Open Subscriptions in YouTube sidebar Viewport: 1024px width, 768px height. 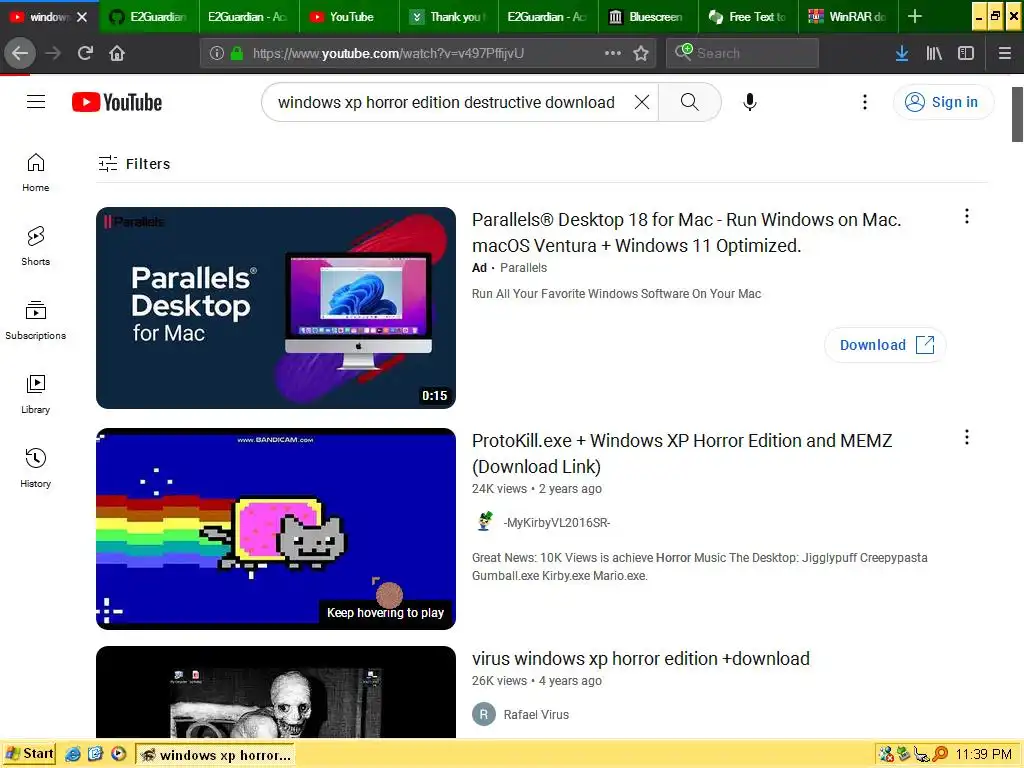(x=36, y=320)
